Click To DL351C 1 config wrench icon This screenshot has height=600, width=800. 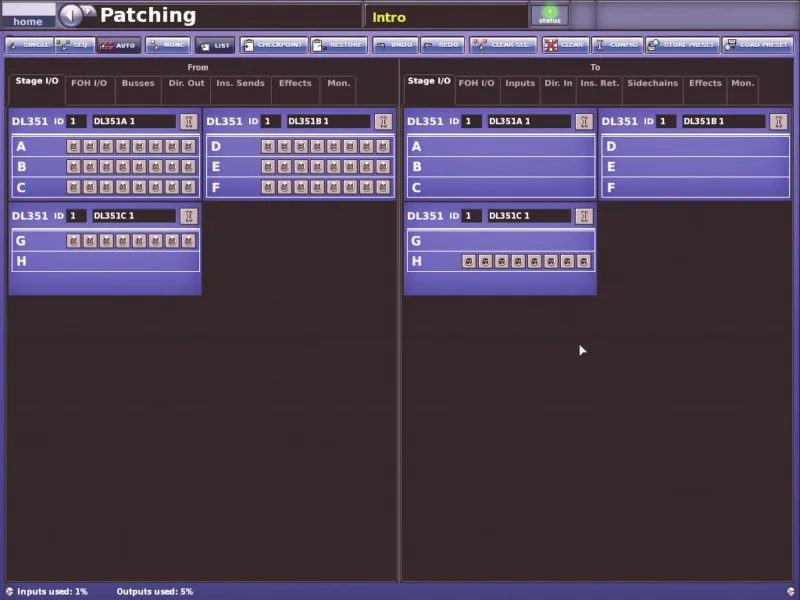tap(584, 216)
